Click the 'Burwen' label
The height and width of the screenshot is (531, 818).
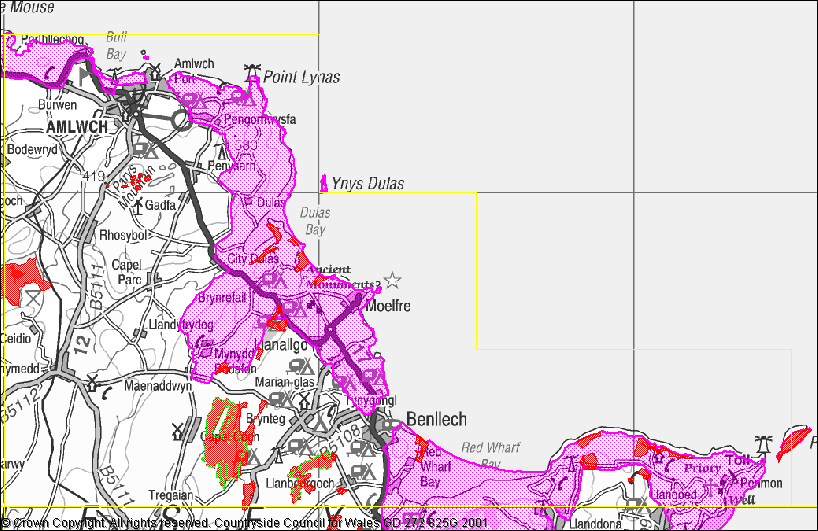[57, 105]
